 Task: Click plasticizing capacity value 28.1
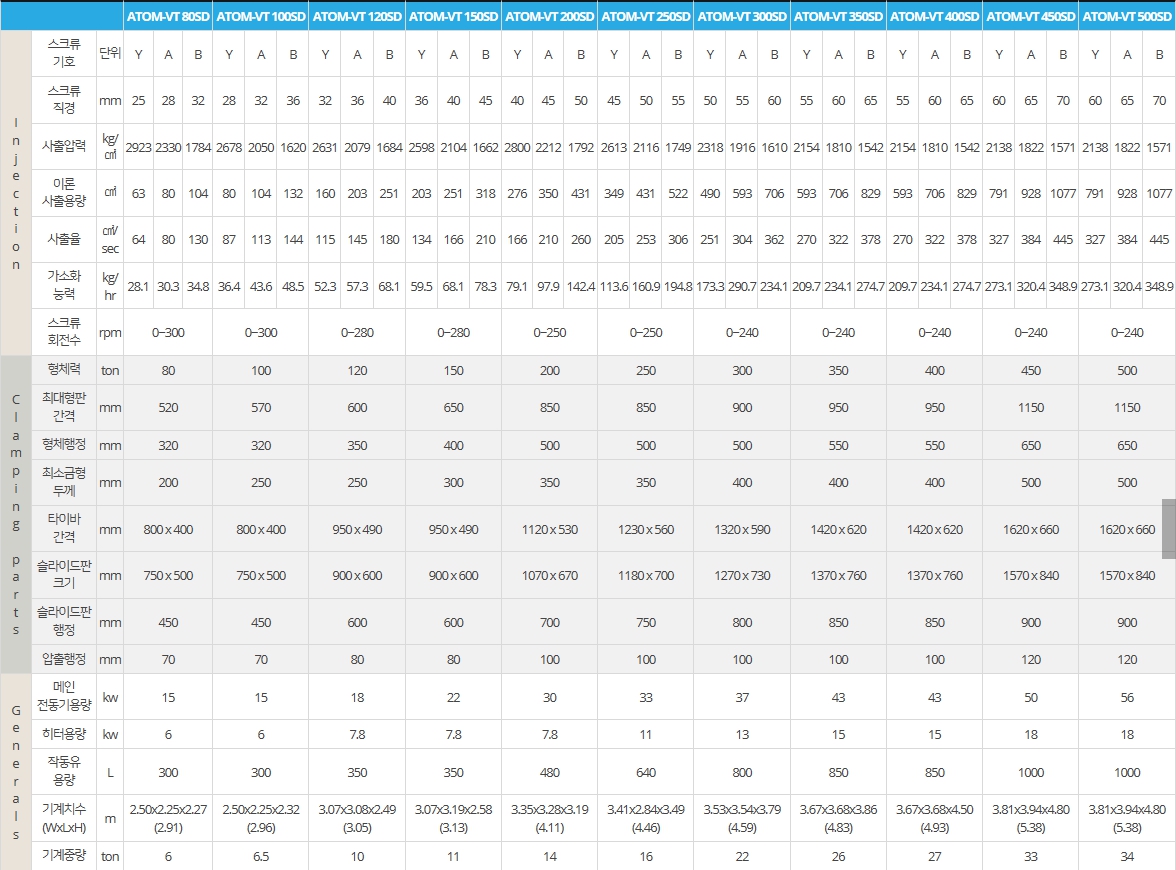pyautogui.click(x=138, y=286)
